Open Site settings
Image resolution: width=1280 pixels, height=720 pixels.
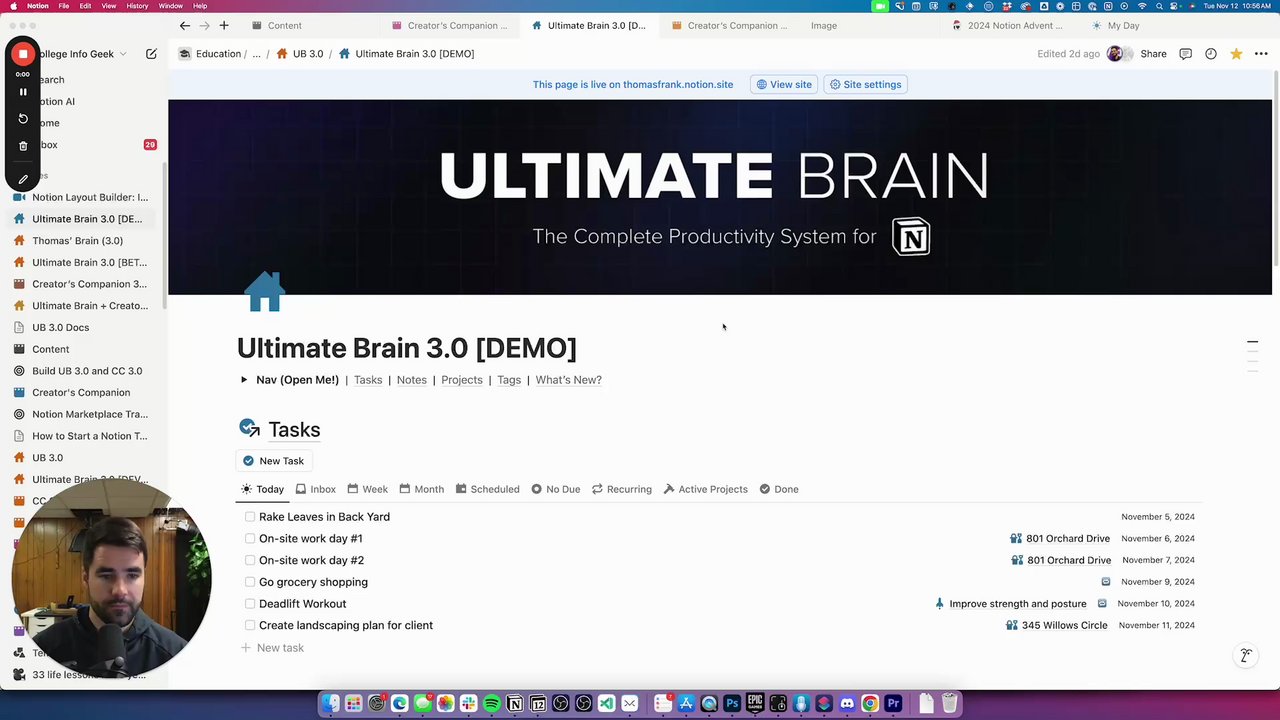pyautogui.click(x=865, y=84)
